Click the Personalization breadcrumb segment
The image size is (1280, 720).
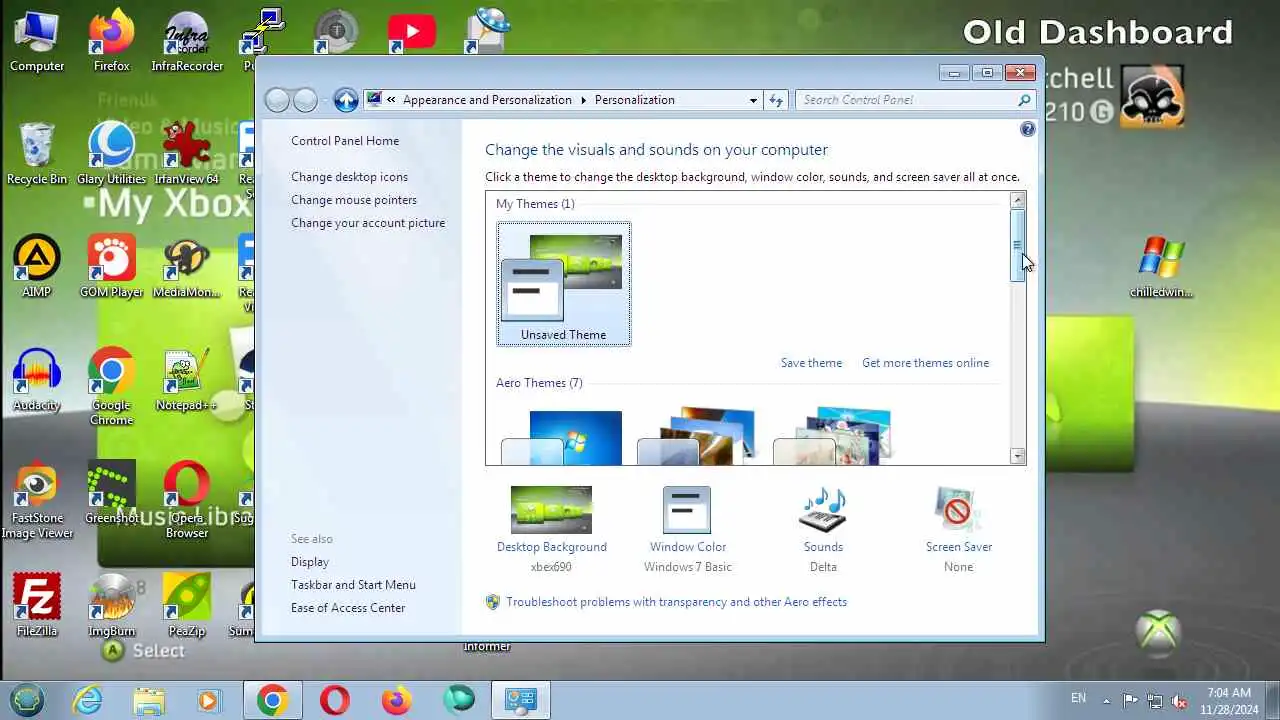tap(634, 100)
